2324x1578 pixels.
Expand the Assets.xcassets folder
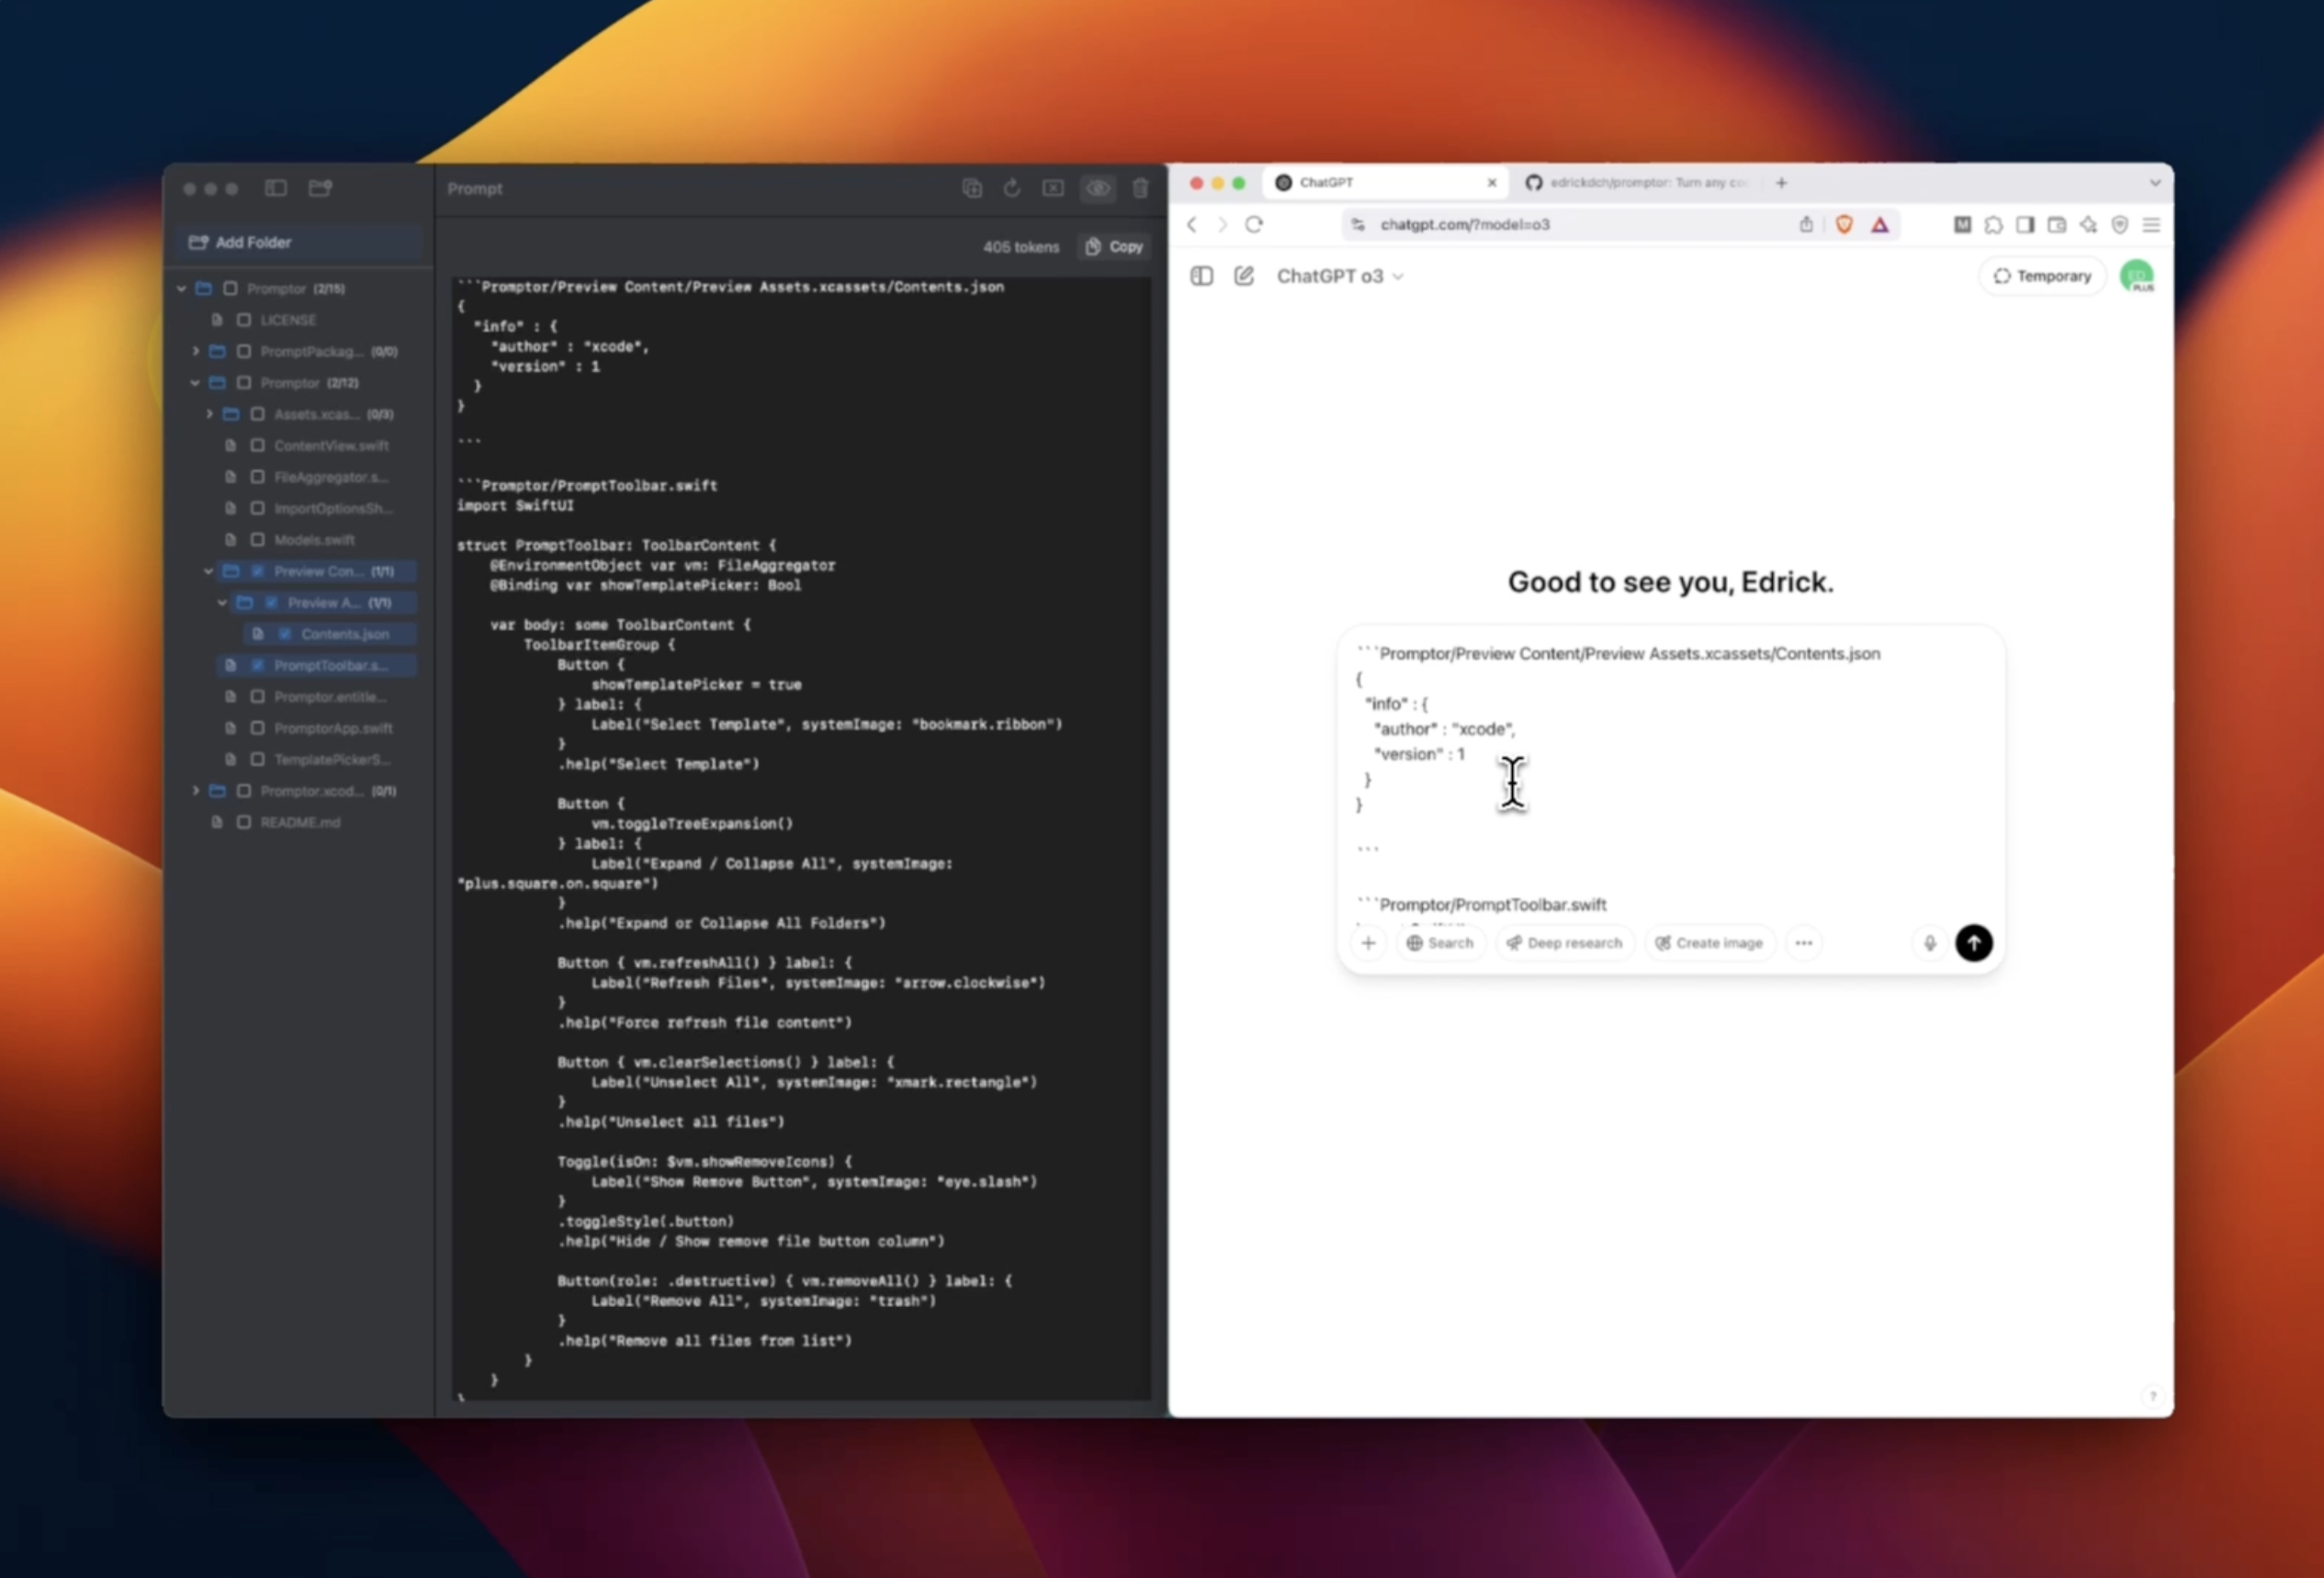click(210, 414)
